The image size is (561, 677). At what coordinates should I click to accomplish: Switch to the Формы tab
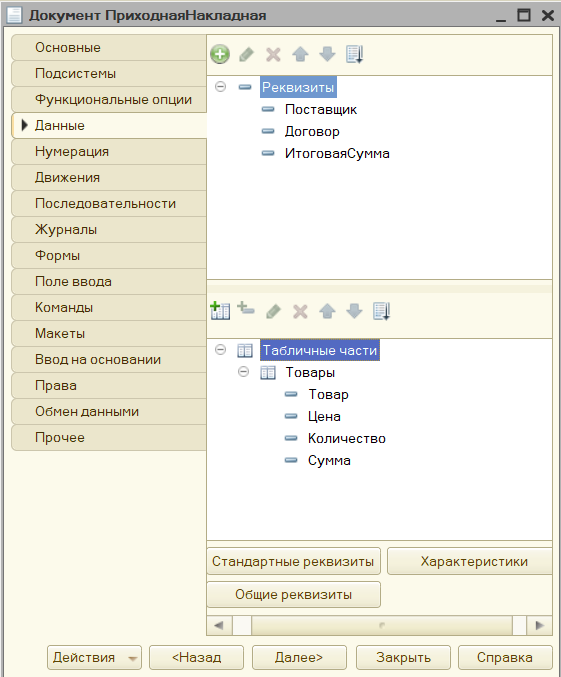coord(109,256)
